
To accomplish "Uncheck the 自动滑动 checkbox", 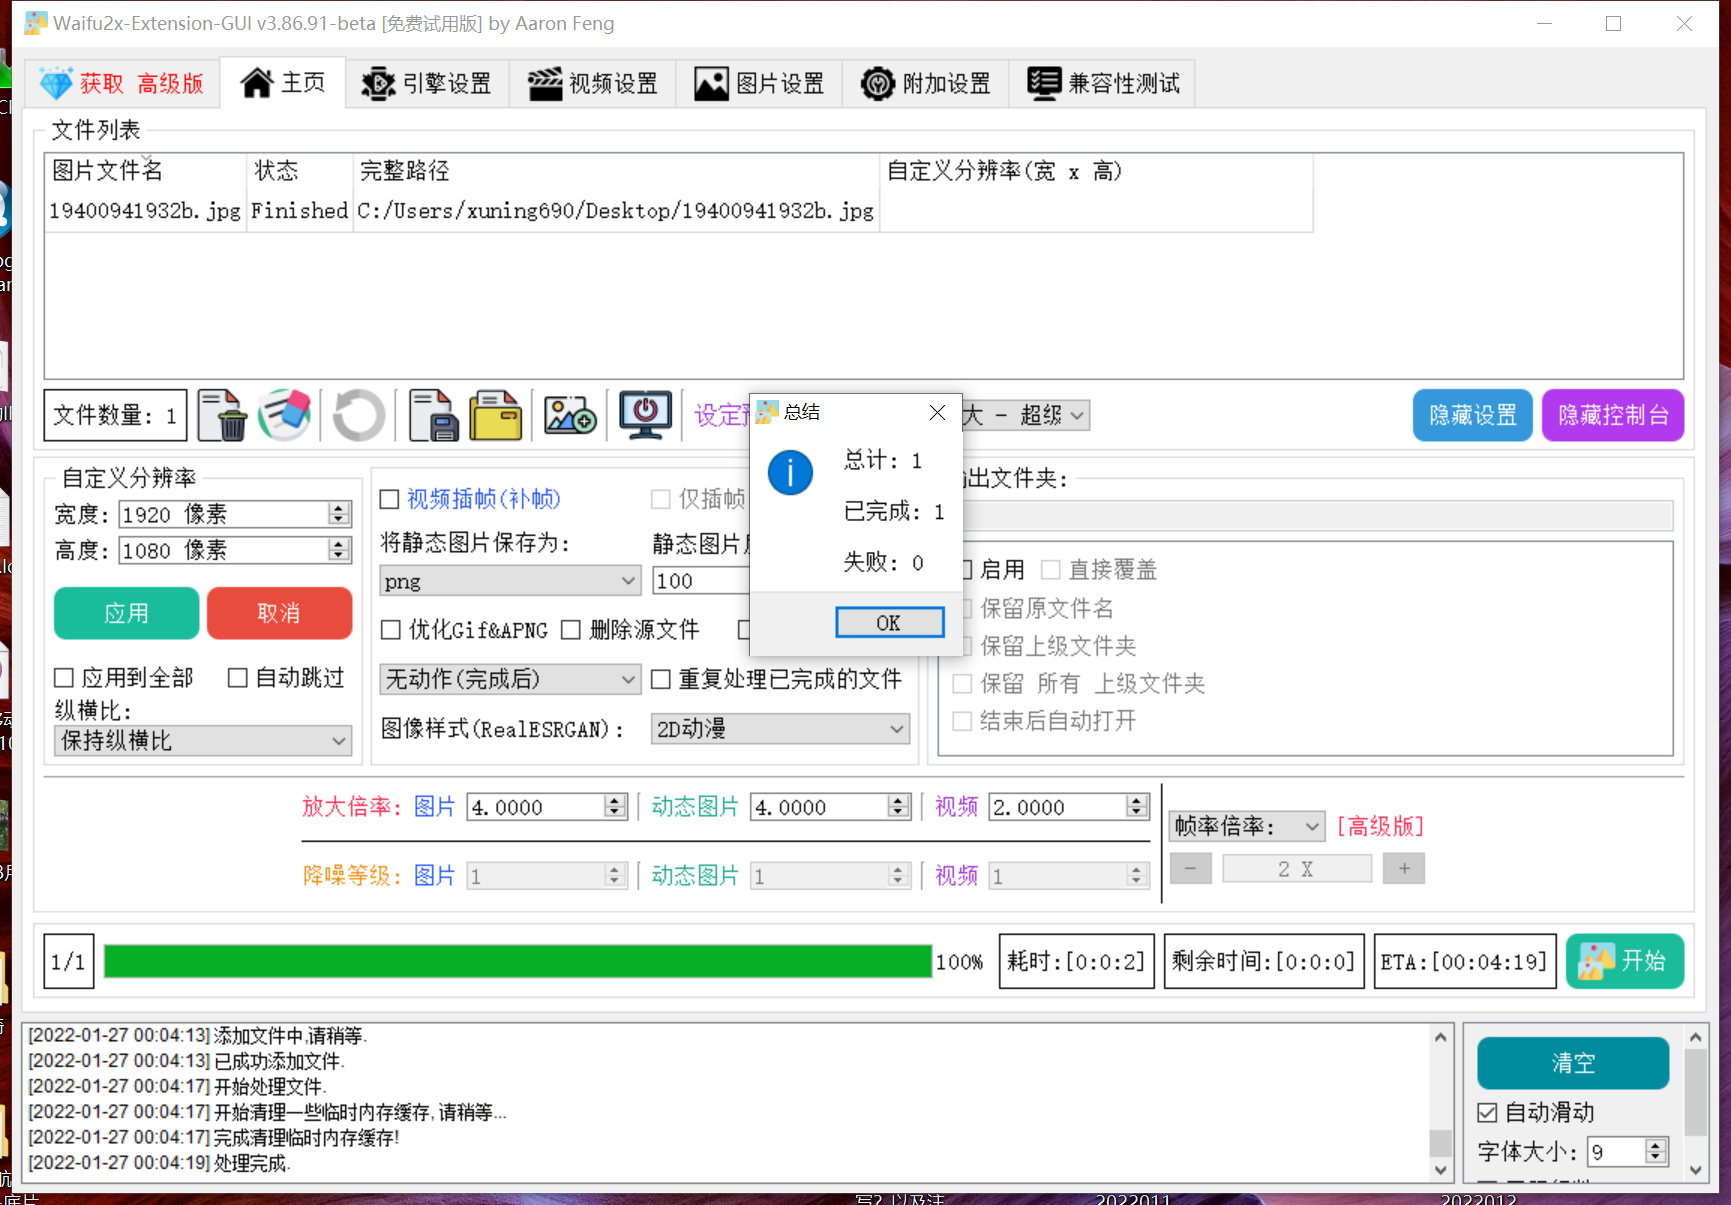I will click(x=1487, y=1112).
